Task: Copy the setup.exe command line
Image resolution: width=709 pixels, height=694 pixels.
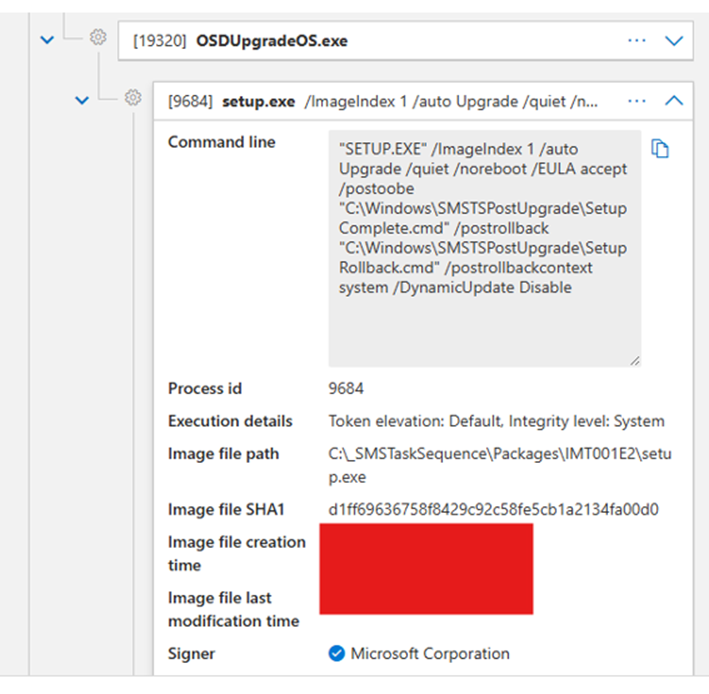Action: pos(659,149)
